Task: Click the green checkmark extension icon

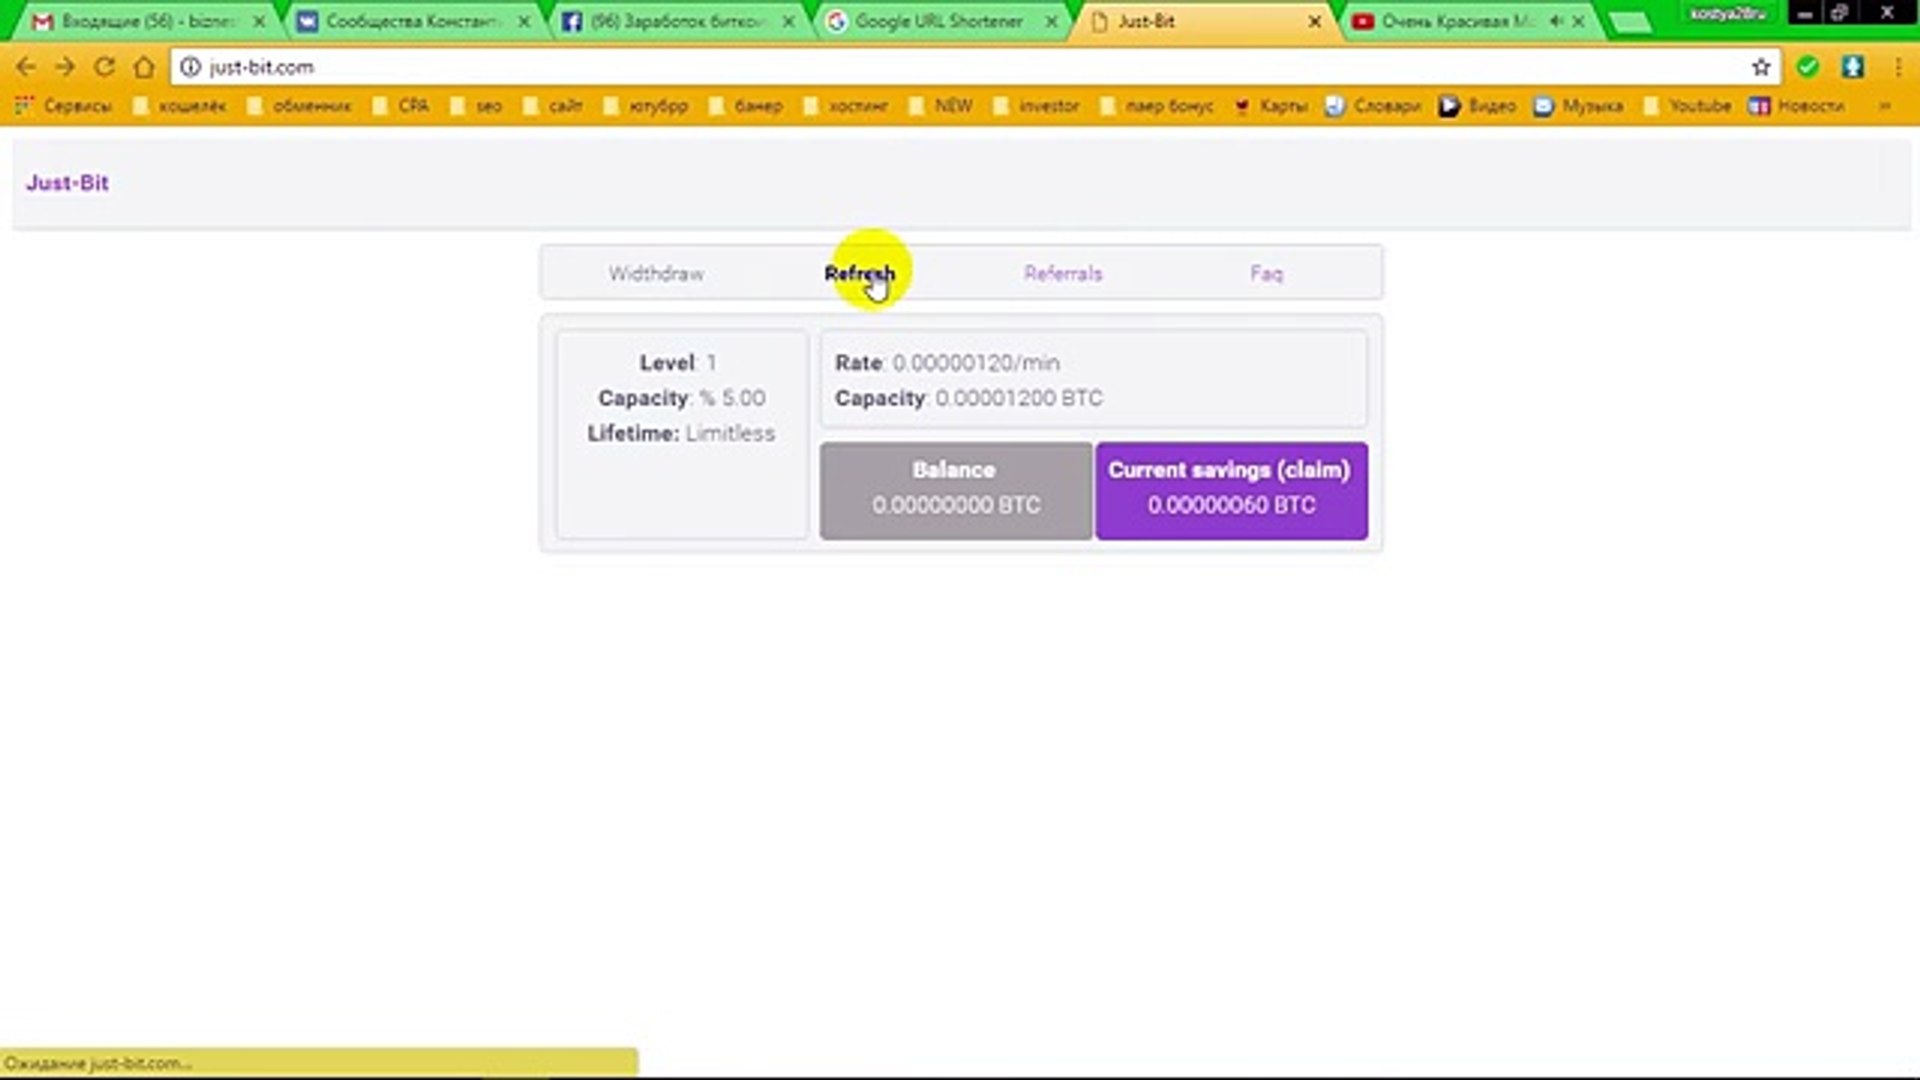Action: tap(1807, 67)
